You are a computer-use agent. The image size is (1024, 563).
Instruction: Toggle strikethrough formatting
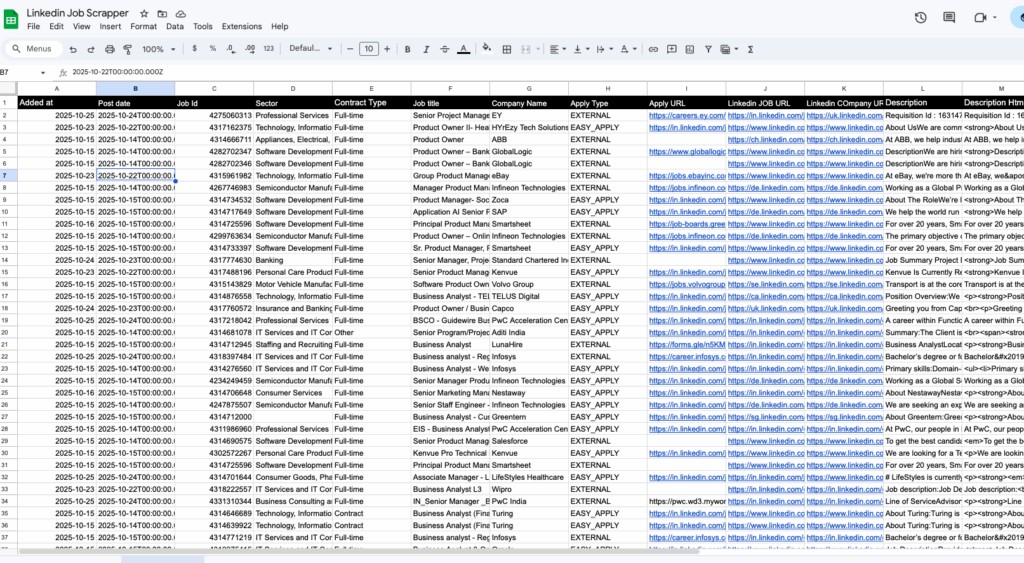(445, 49)
